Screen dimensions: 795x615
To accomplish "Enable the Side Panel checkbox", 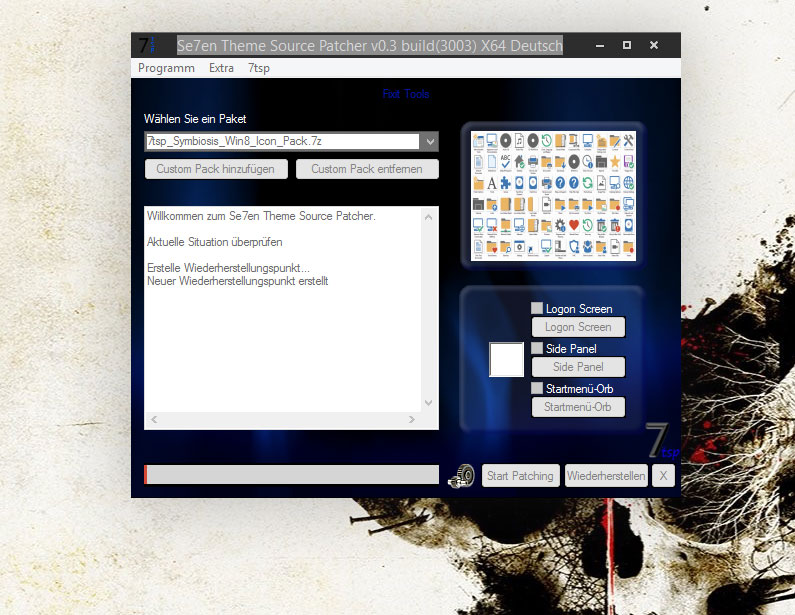I will point(537,348).
